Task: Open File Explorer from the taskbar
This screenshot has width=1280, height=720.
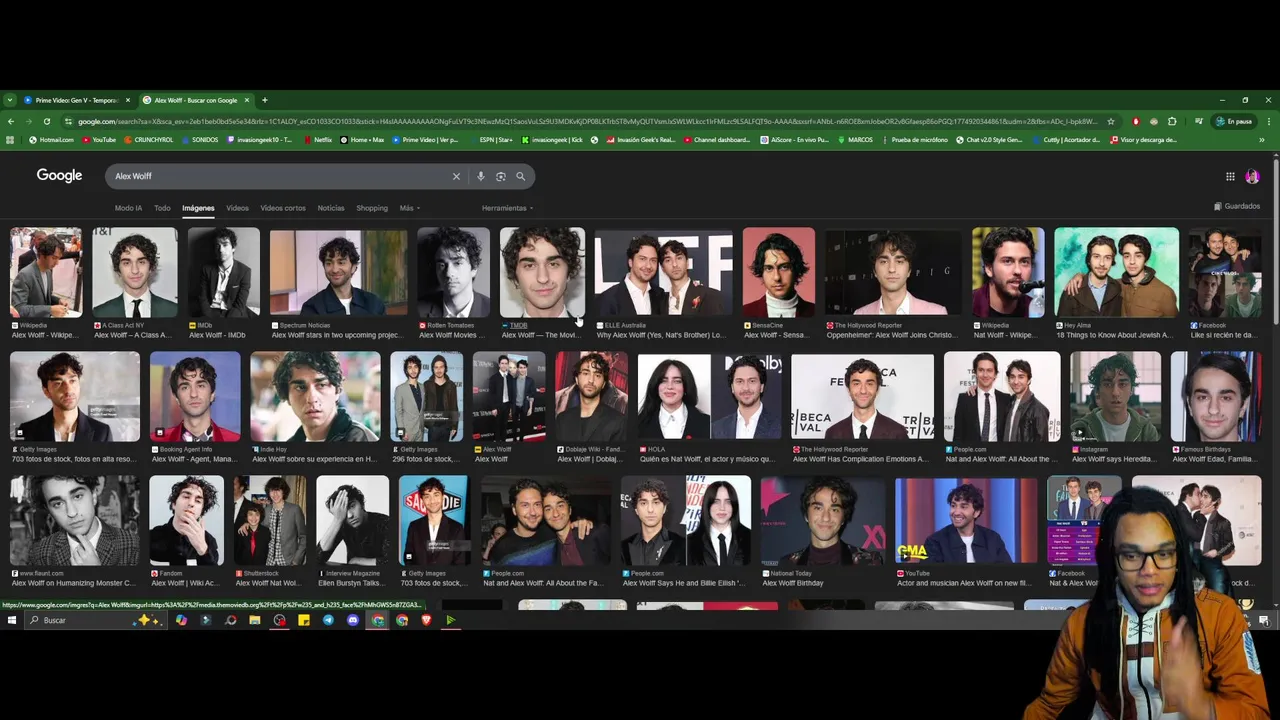Action: coord(255,620)
